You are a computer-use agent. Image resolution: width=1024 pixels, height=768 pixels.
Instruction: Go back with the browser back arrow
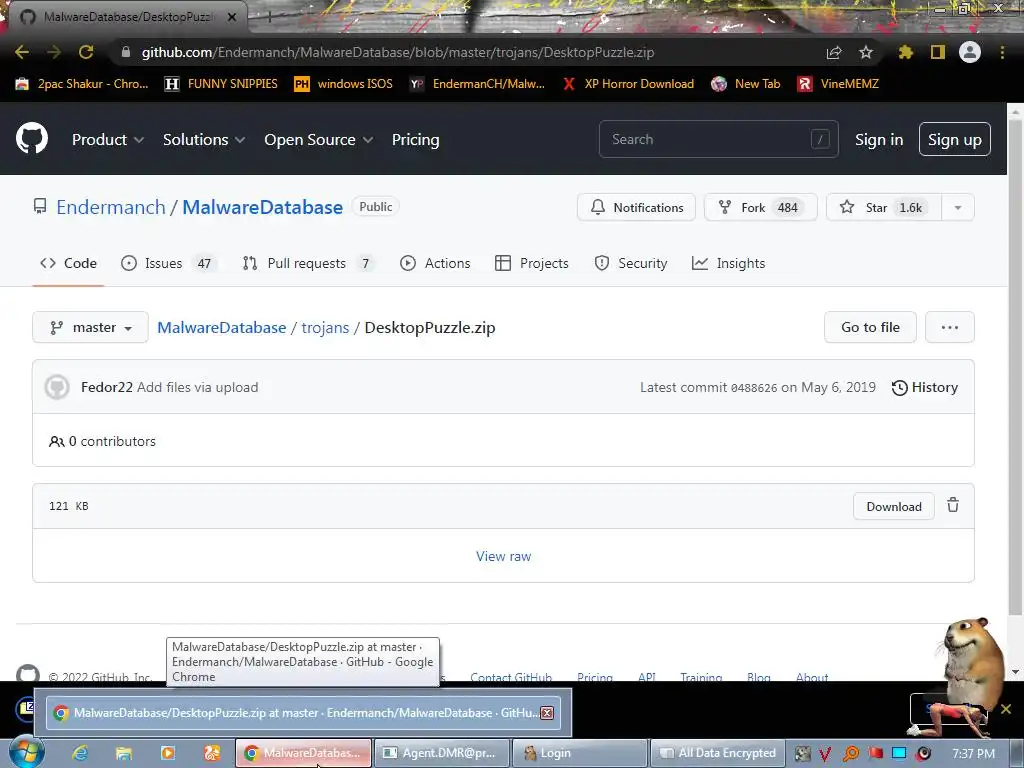click(x=22, y=52)
